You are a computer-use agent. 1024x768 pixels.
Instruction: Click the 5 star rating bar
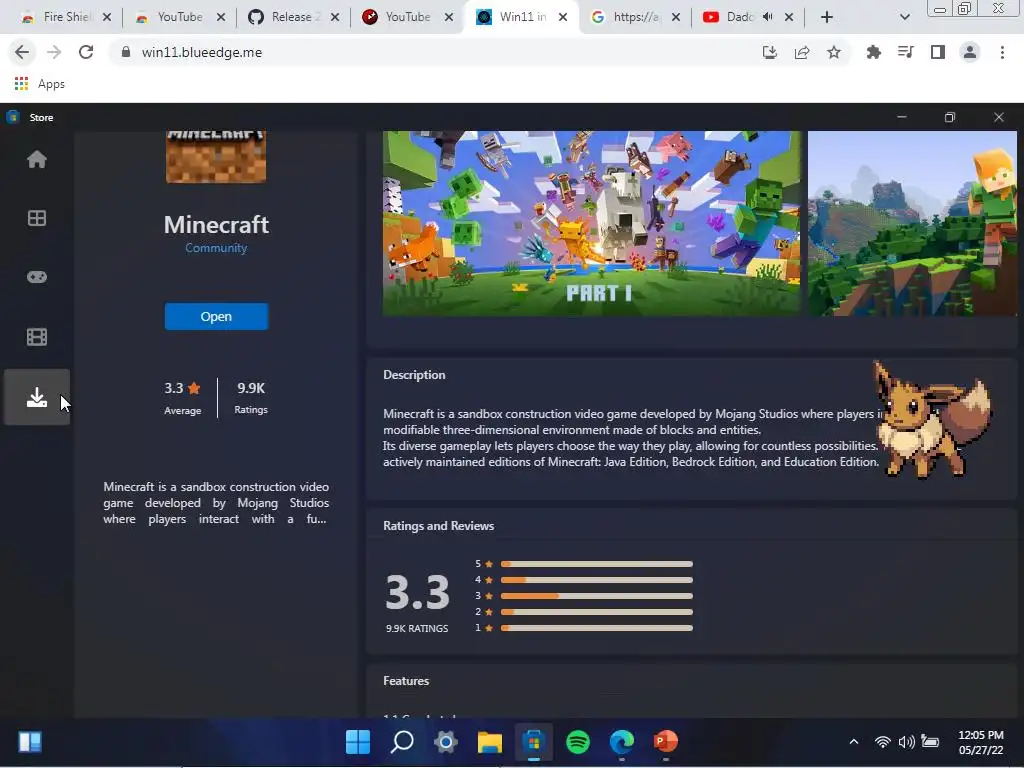pos(596,564)
